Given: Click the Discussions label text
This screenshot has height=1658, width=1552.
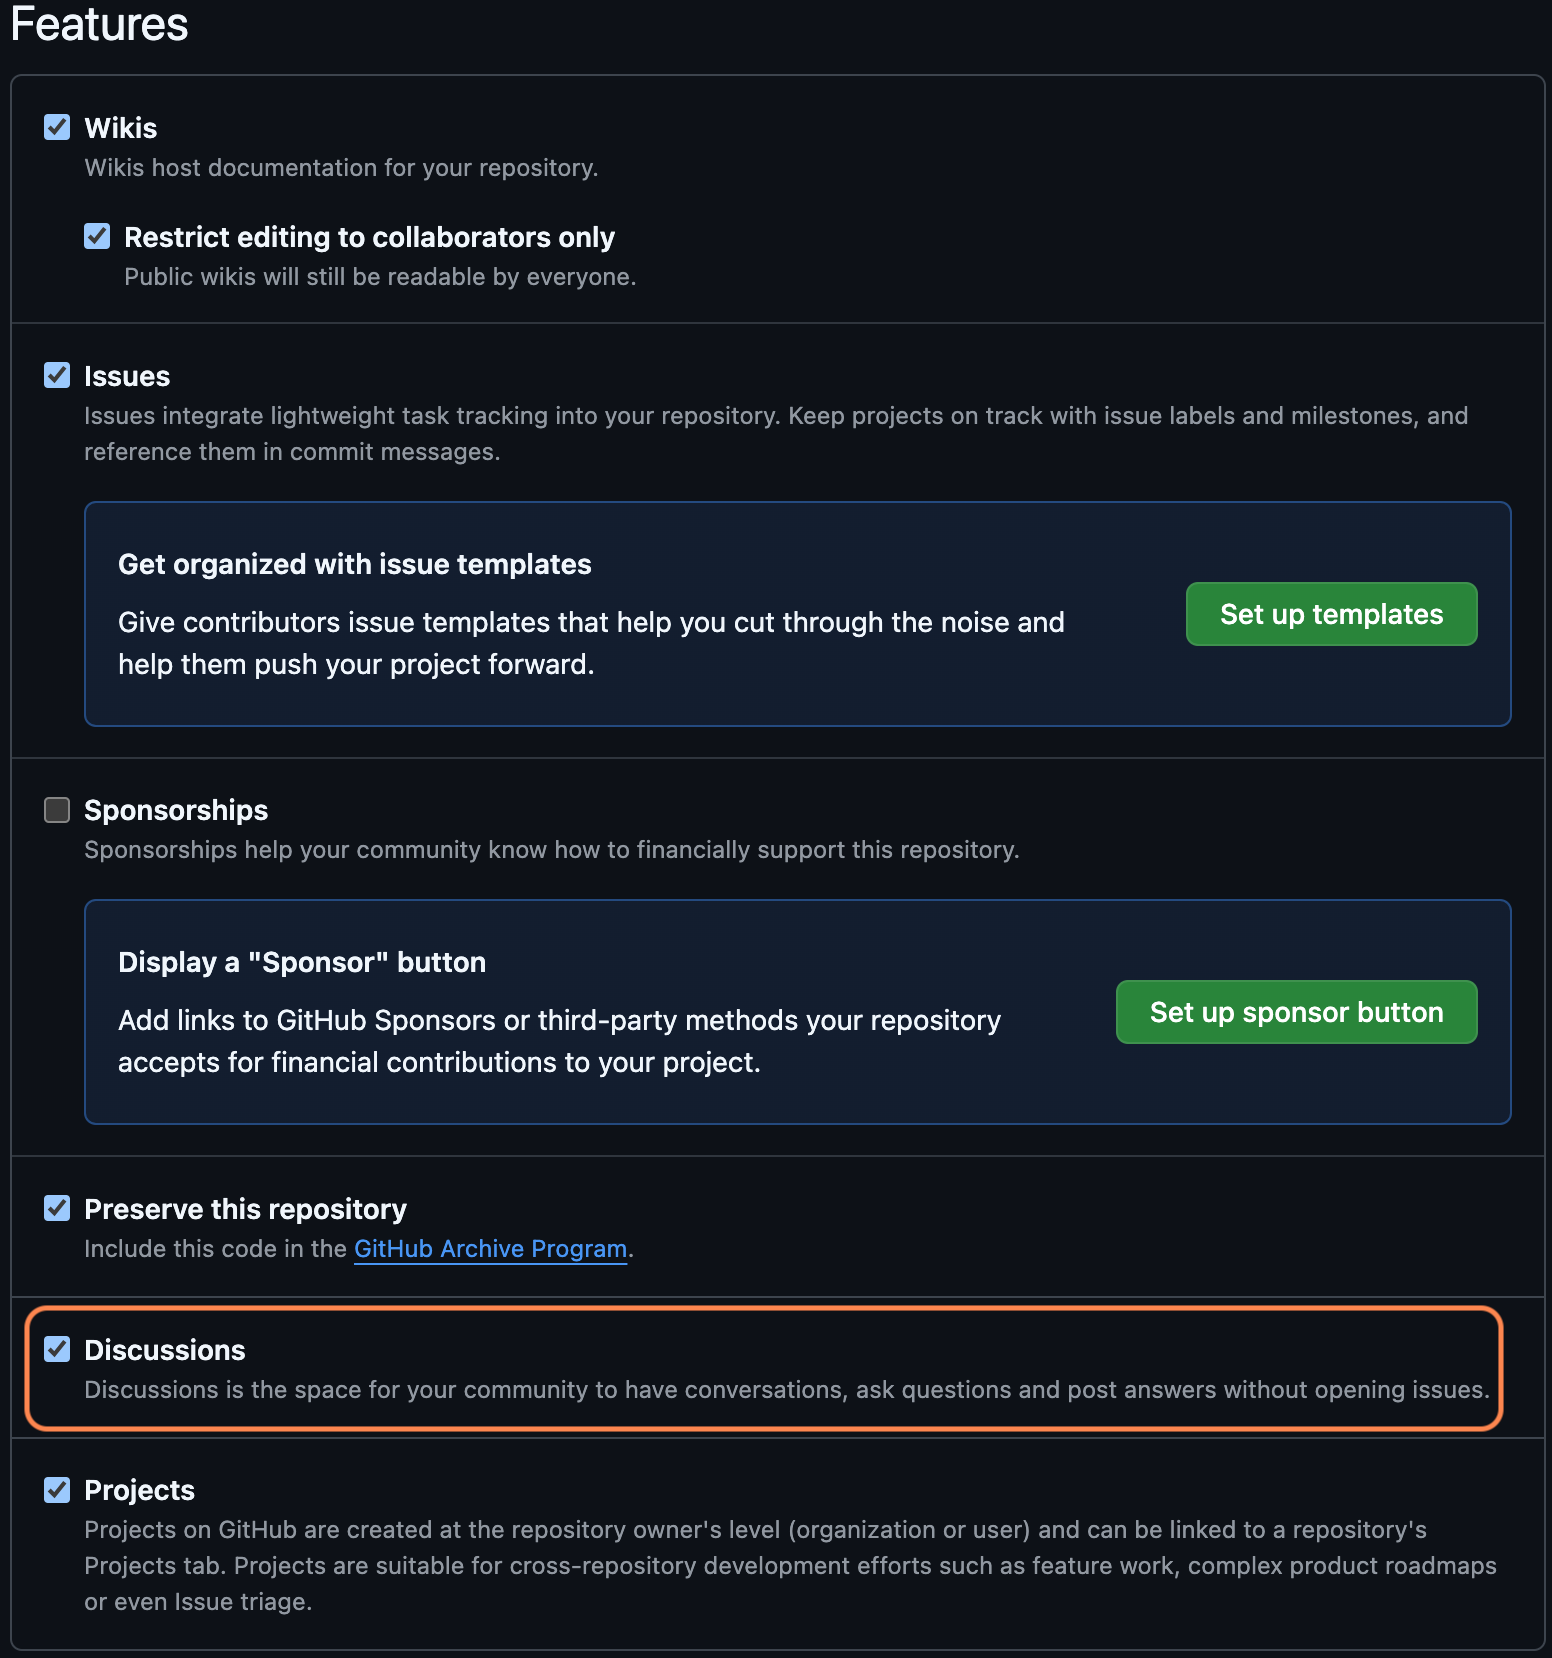Looking at the screenshot, I should click(165, 1350).
